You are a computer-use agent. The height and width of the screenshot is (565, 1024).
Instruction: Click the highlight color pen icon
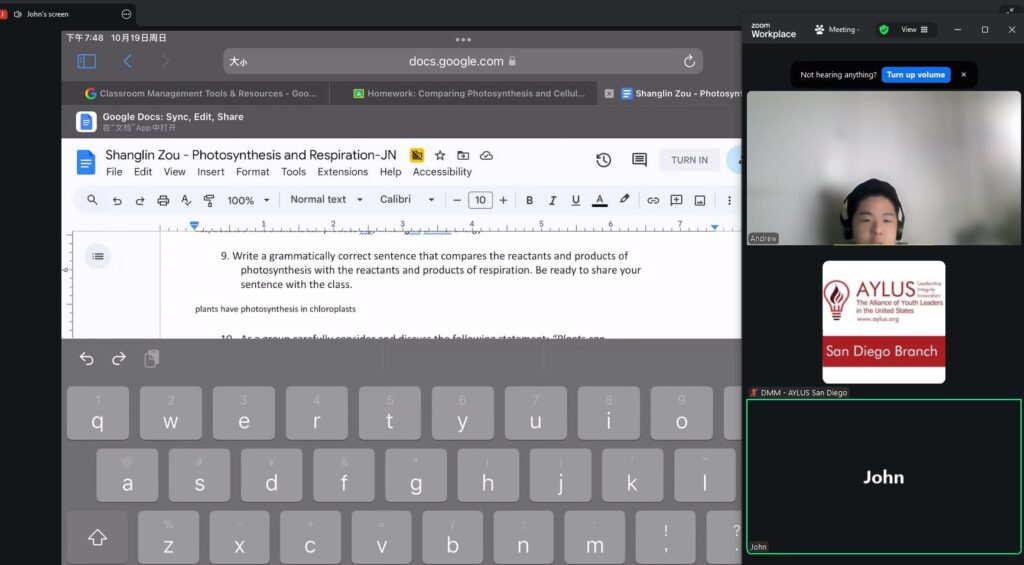pyautogui.click(x=625, y=200)
